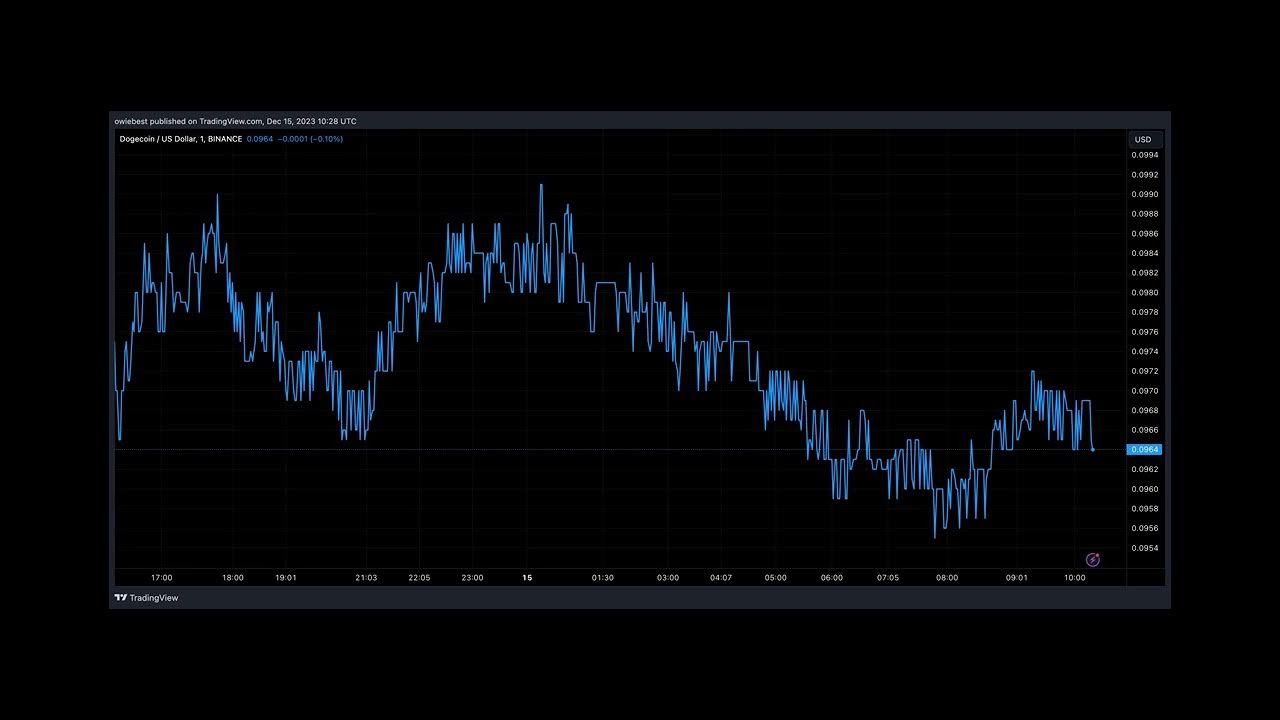Click the blue 0.0964 current price label
This screenshot has width=1280, height=720.
tap(1145, 450)
